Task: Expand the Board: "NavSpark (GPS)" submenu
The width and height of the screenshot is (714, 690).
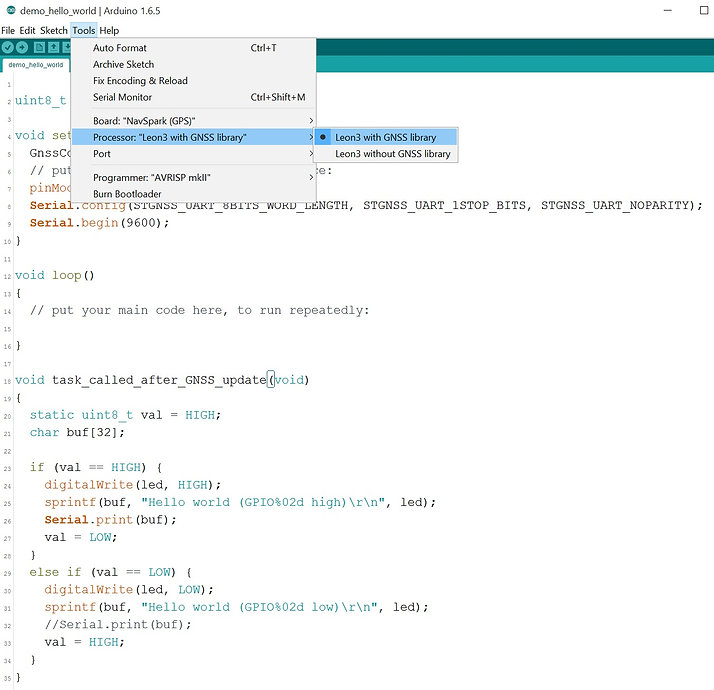Action: point(194,121)
